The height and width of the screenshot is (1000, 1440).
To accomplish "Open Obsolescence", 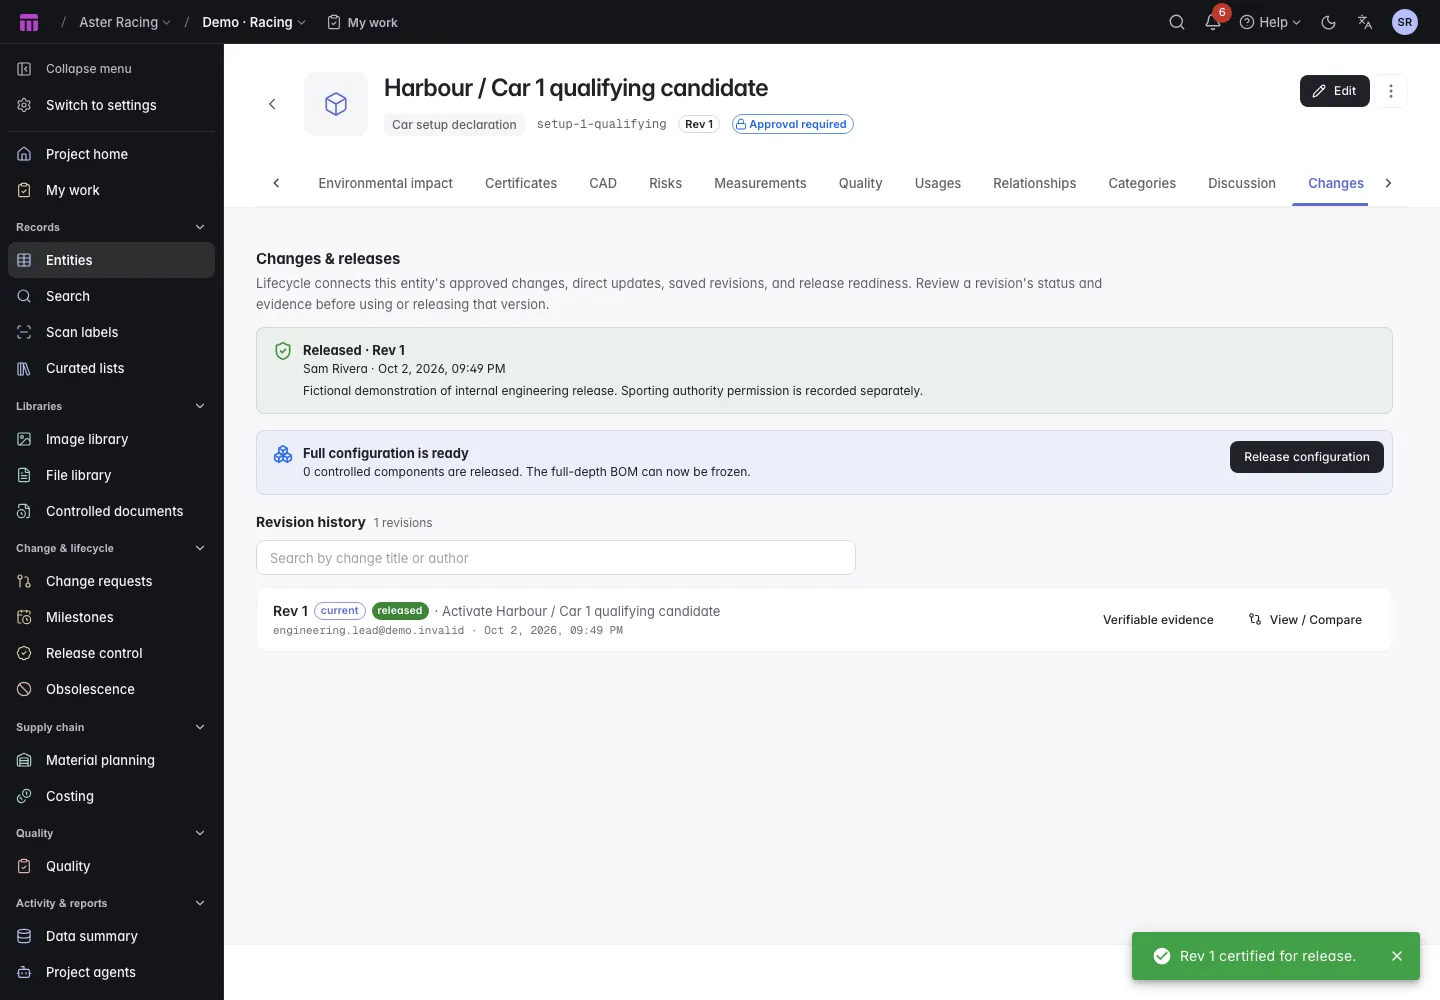I will pyautogui.click(x=111, y=689).
